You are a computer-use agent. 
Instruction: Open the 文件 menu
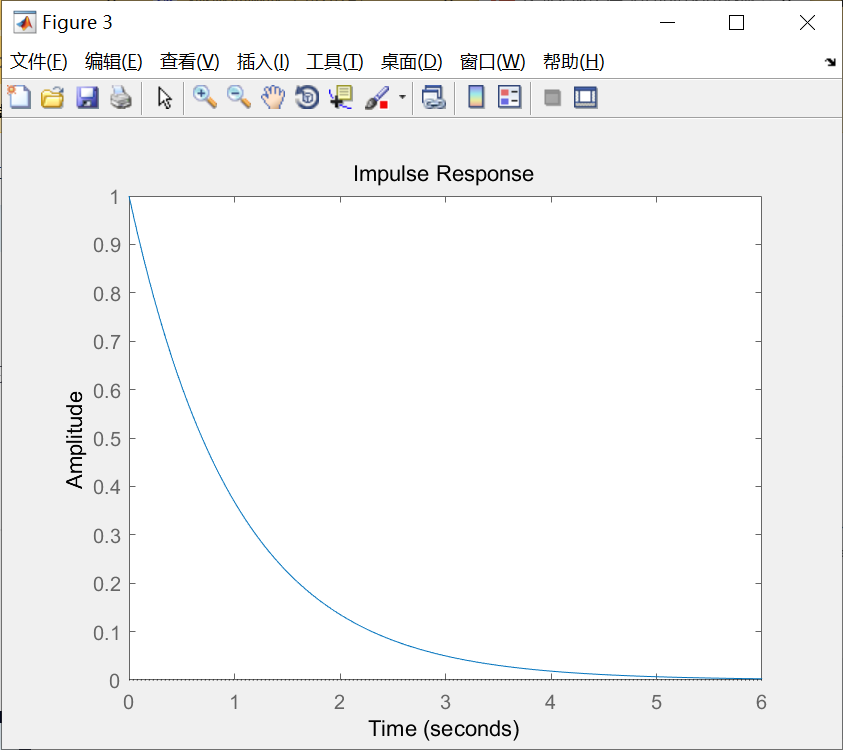pos(39,61)
